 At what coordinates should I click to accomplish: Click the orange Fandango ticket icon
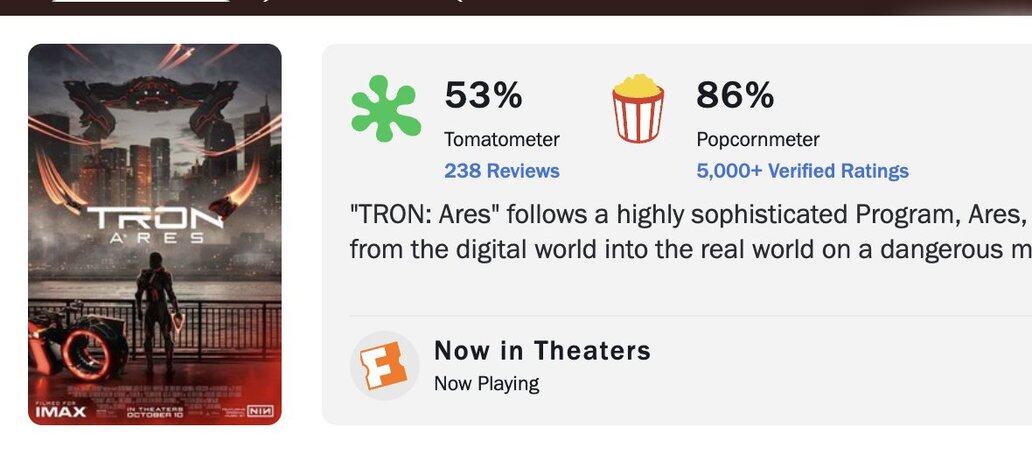[x=385, y=366]
